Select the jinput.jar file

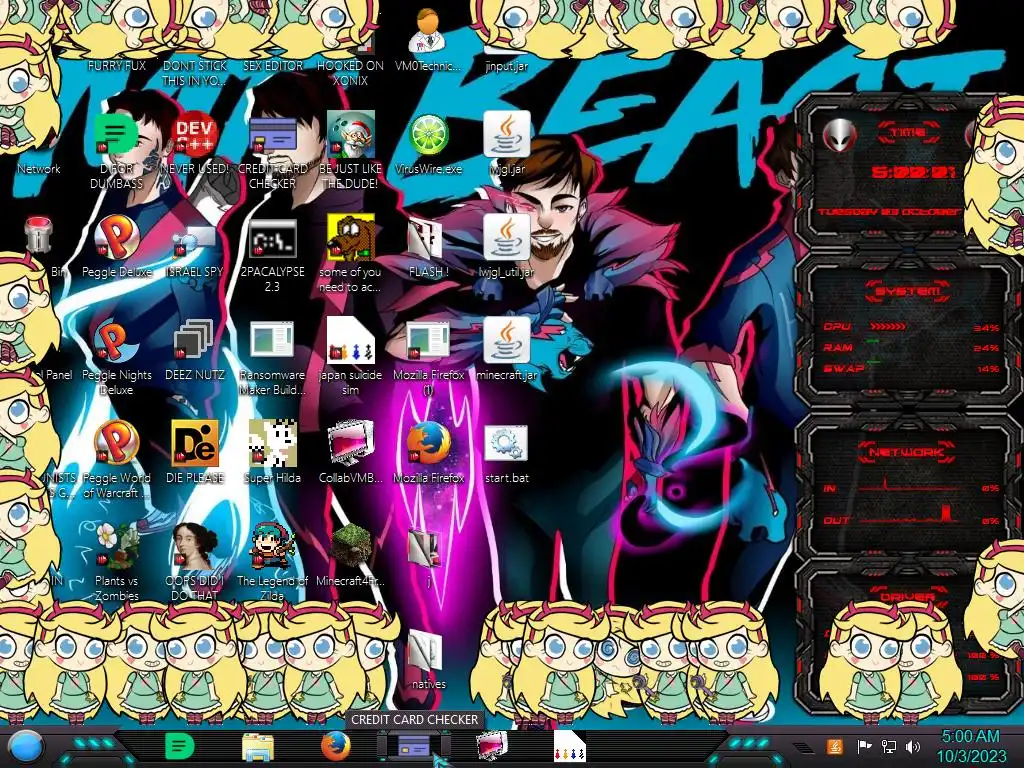pyautogui.click(x=506, y=65)
